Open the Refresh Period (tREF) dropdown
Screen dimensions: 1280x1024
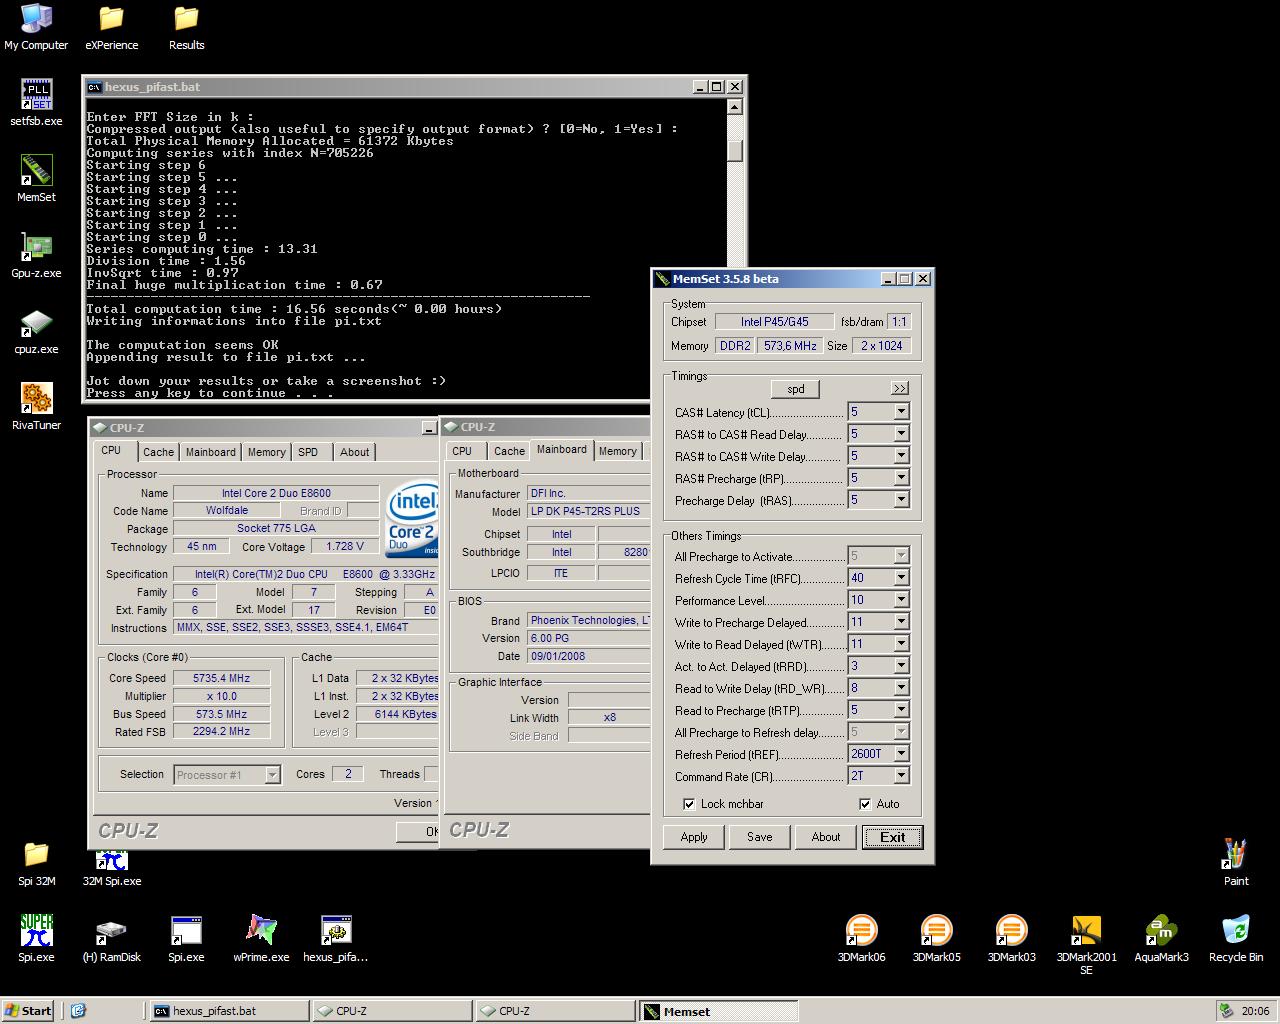[x=901, y=754]
